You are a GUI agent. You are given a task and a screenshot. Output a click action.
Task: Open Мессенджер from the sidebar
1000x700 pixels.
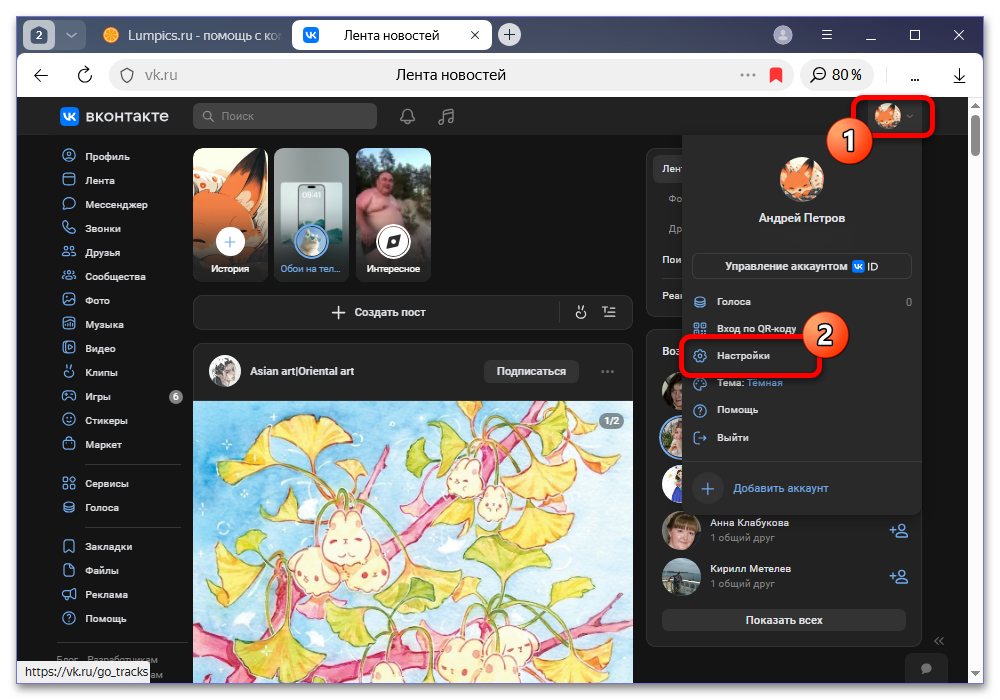105,204
